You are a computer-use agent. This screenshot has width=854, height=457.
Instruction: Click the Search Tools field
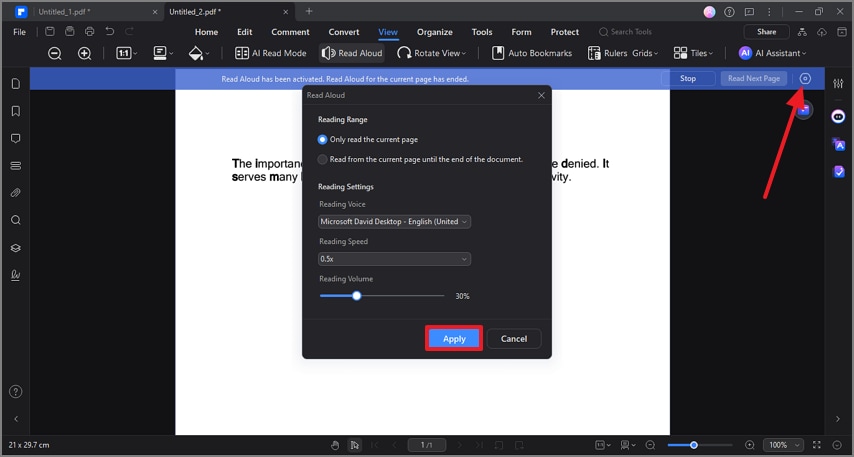[x=625, y=32]
